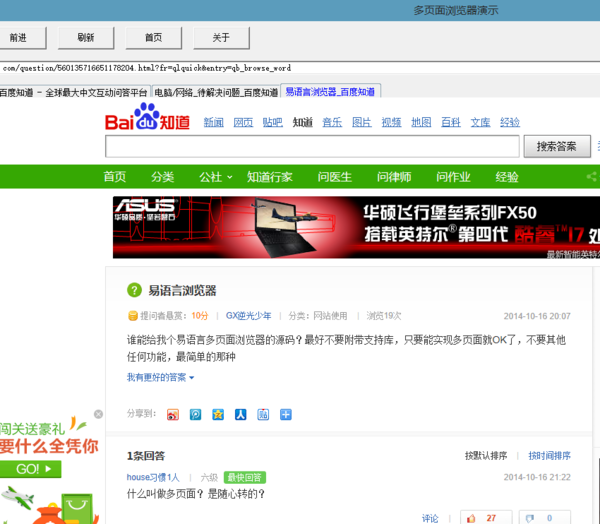The width and height of the screenshot is (600, 524).
Task: Open 新闻 link in top navigation
Action: pos(214,122)
